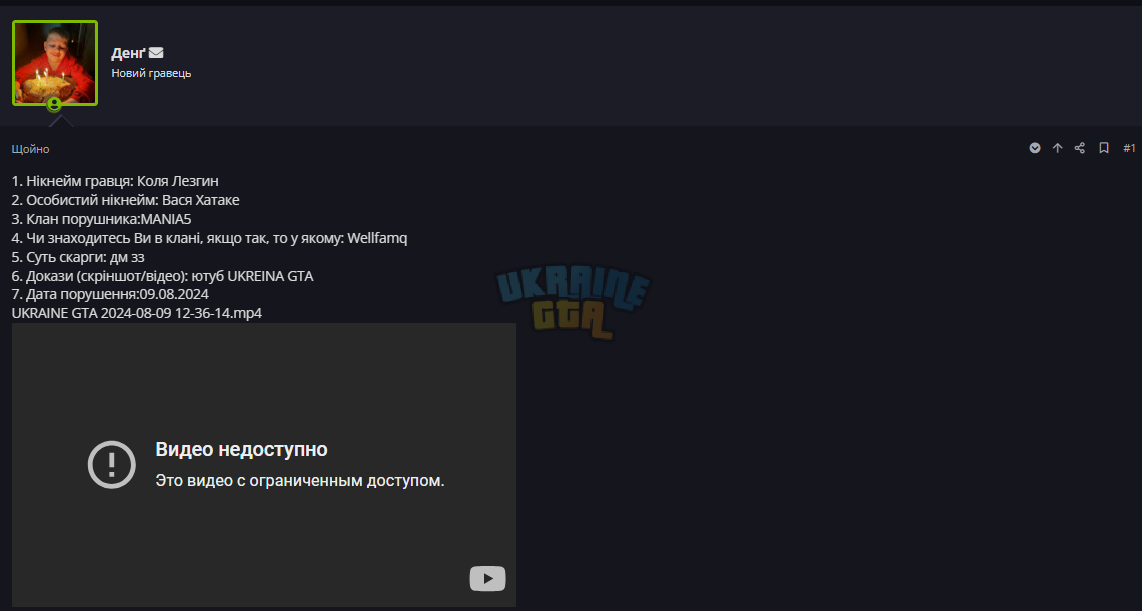Image resolution: width=1142 pixels, height=611 pixels.
Task: Click the UKRAINE GTA watermark logo
Action: [573, 303]
